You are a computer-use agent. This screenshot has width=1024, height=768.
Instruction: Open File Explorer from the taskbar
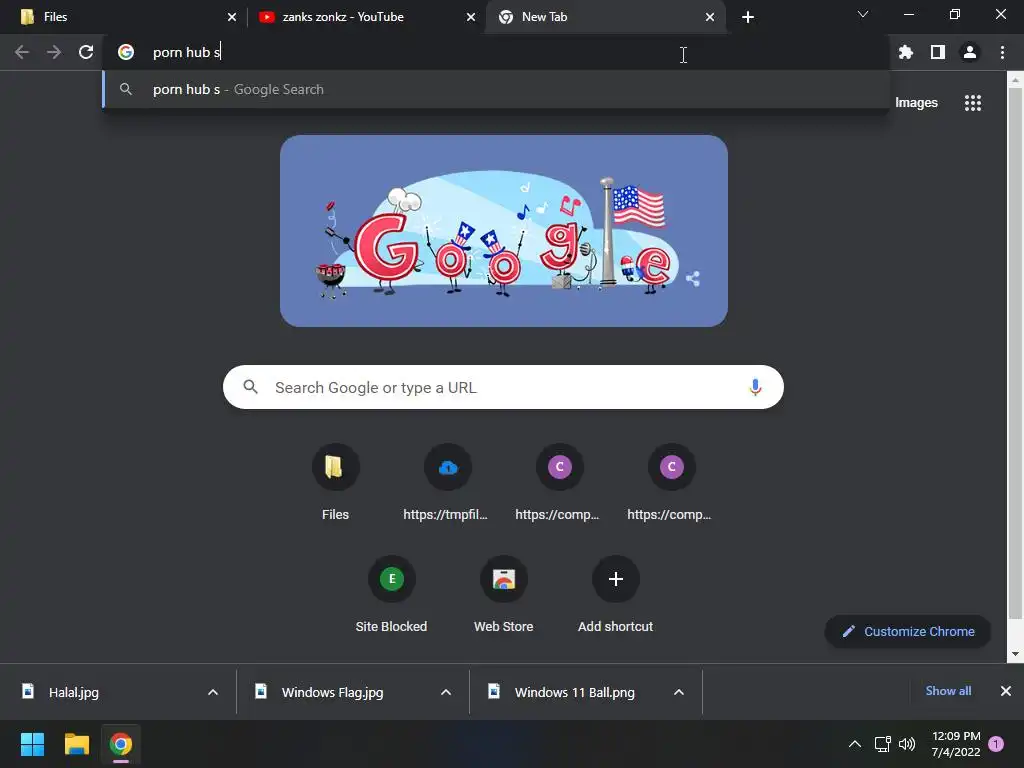point(76,744)
